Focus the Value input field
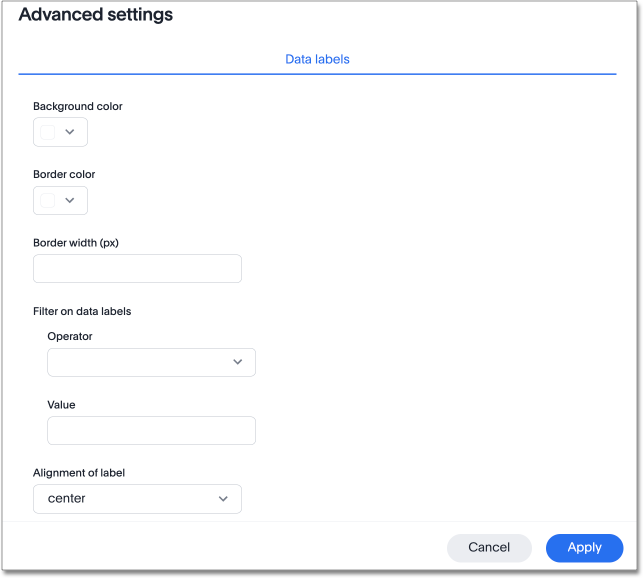643x578 pixels. pyautogui.click(x=151, y=430)
